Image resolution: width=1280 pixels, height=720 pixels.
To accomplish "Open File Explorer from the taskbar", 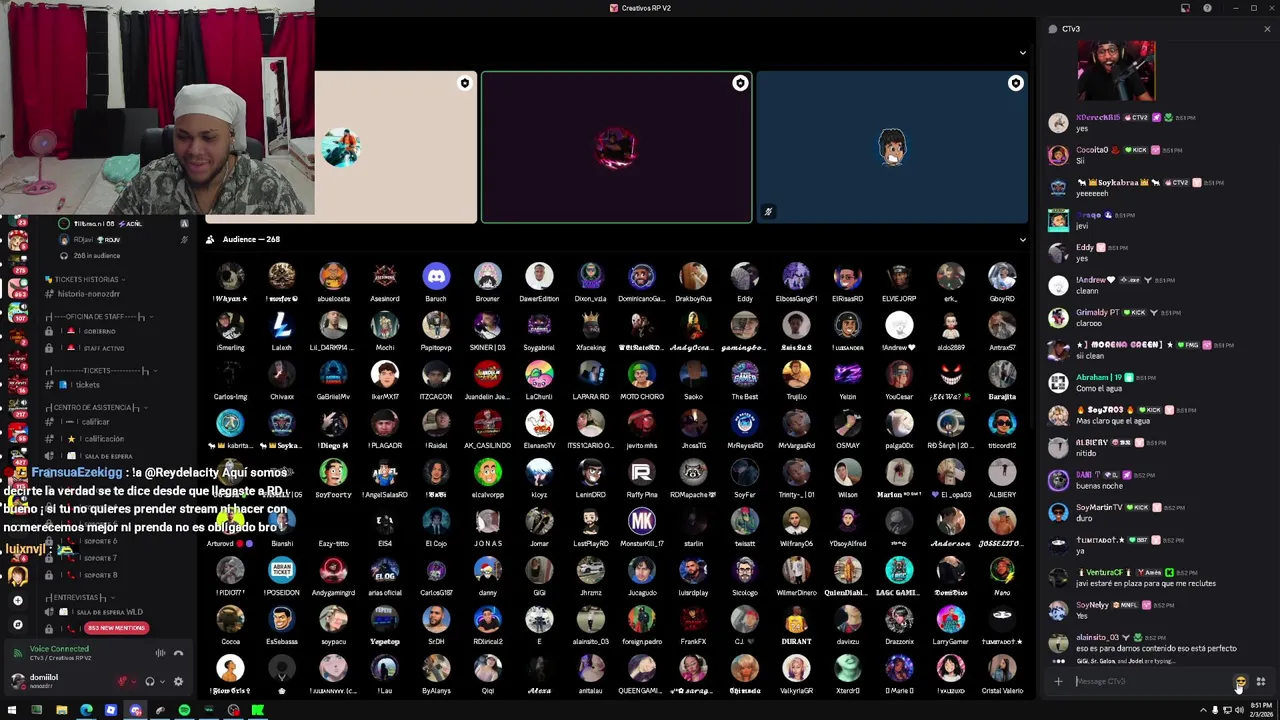I will [61, 710].
